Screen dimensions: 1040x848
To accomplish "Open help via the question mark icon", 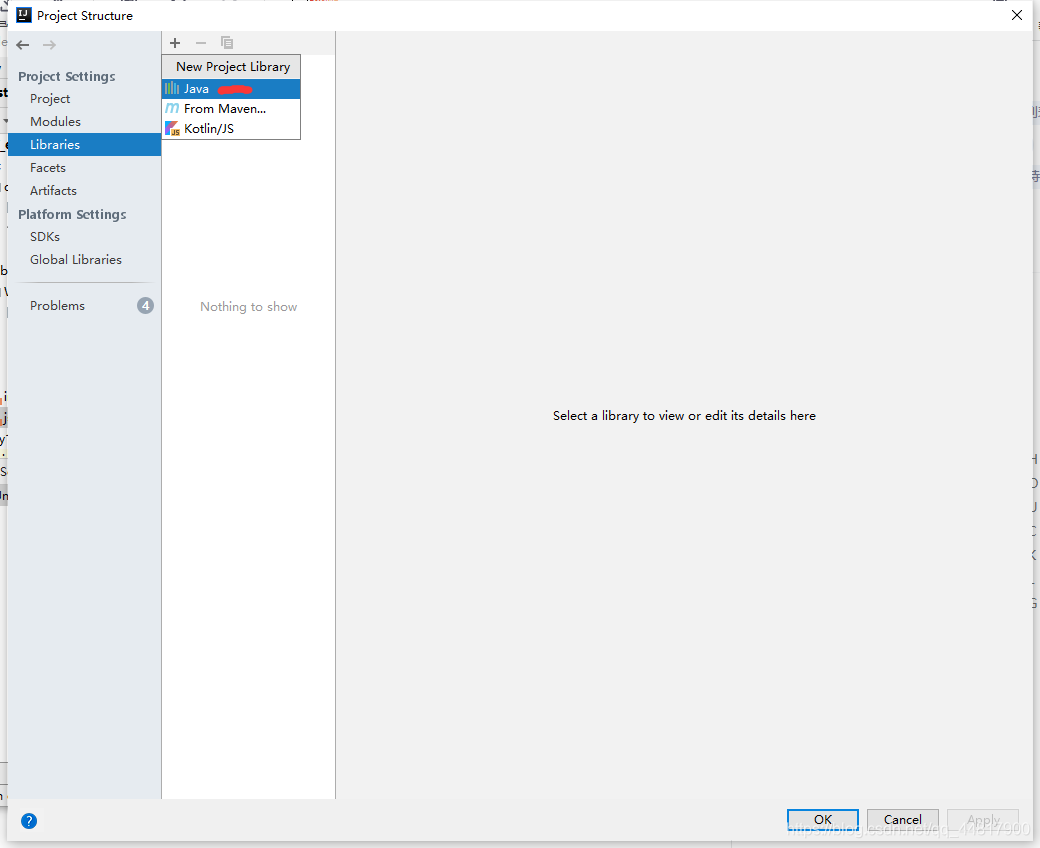I will [28, 820].
